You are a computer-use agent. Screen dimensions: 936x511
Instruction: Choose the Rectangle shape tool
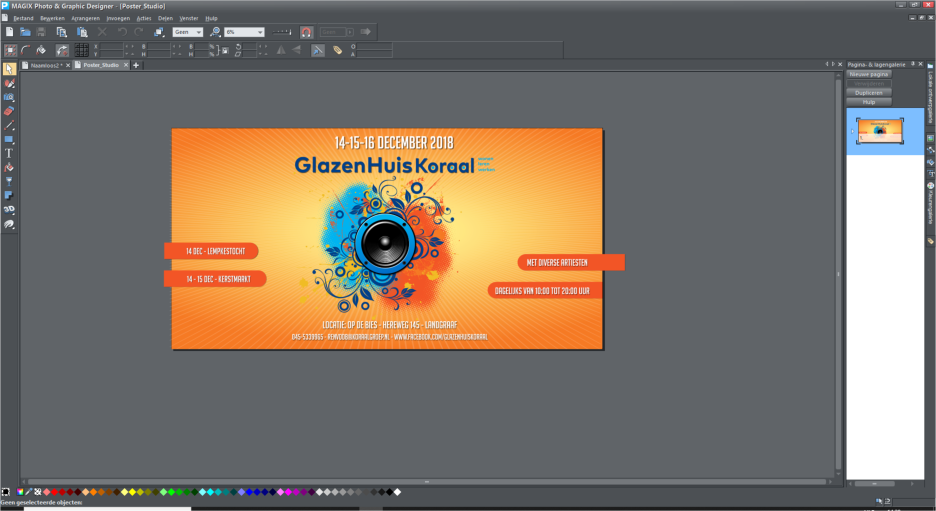9,139
